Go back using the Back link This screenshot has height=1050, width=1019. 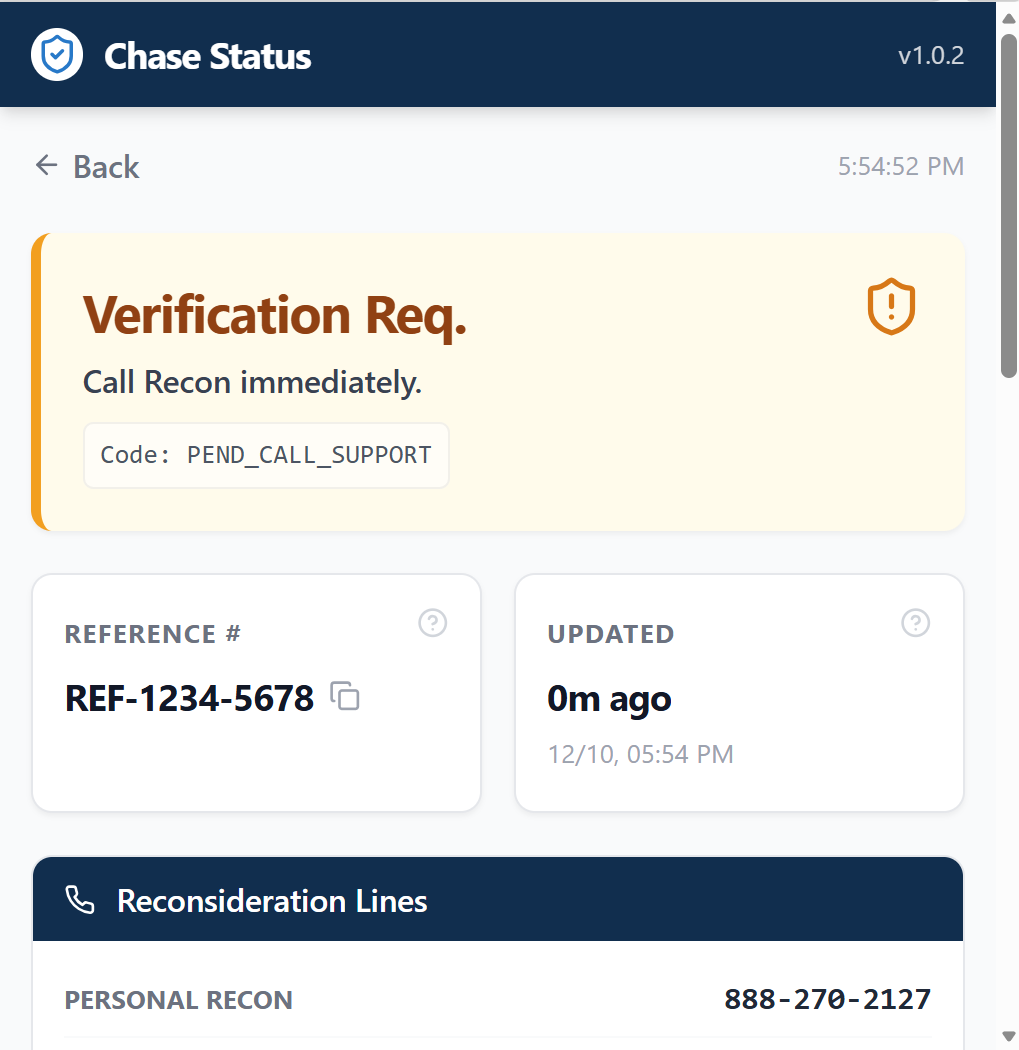pyautogui.click(x=105, y=167)
